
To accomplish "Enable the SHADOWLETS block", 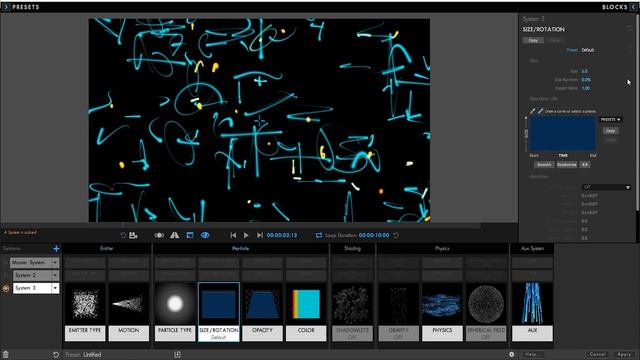I will (352, 312).
